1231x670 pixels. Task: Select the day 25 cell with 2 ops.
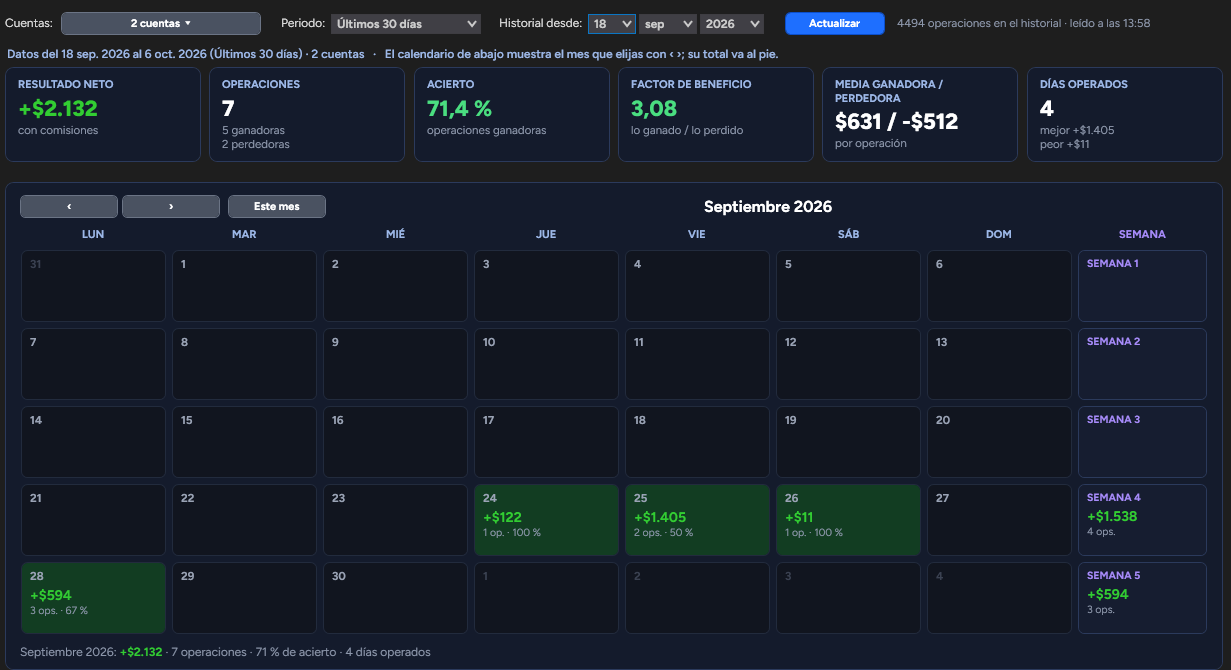click(x=698, y=520)
